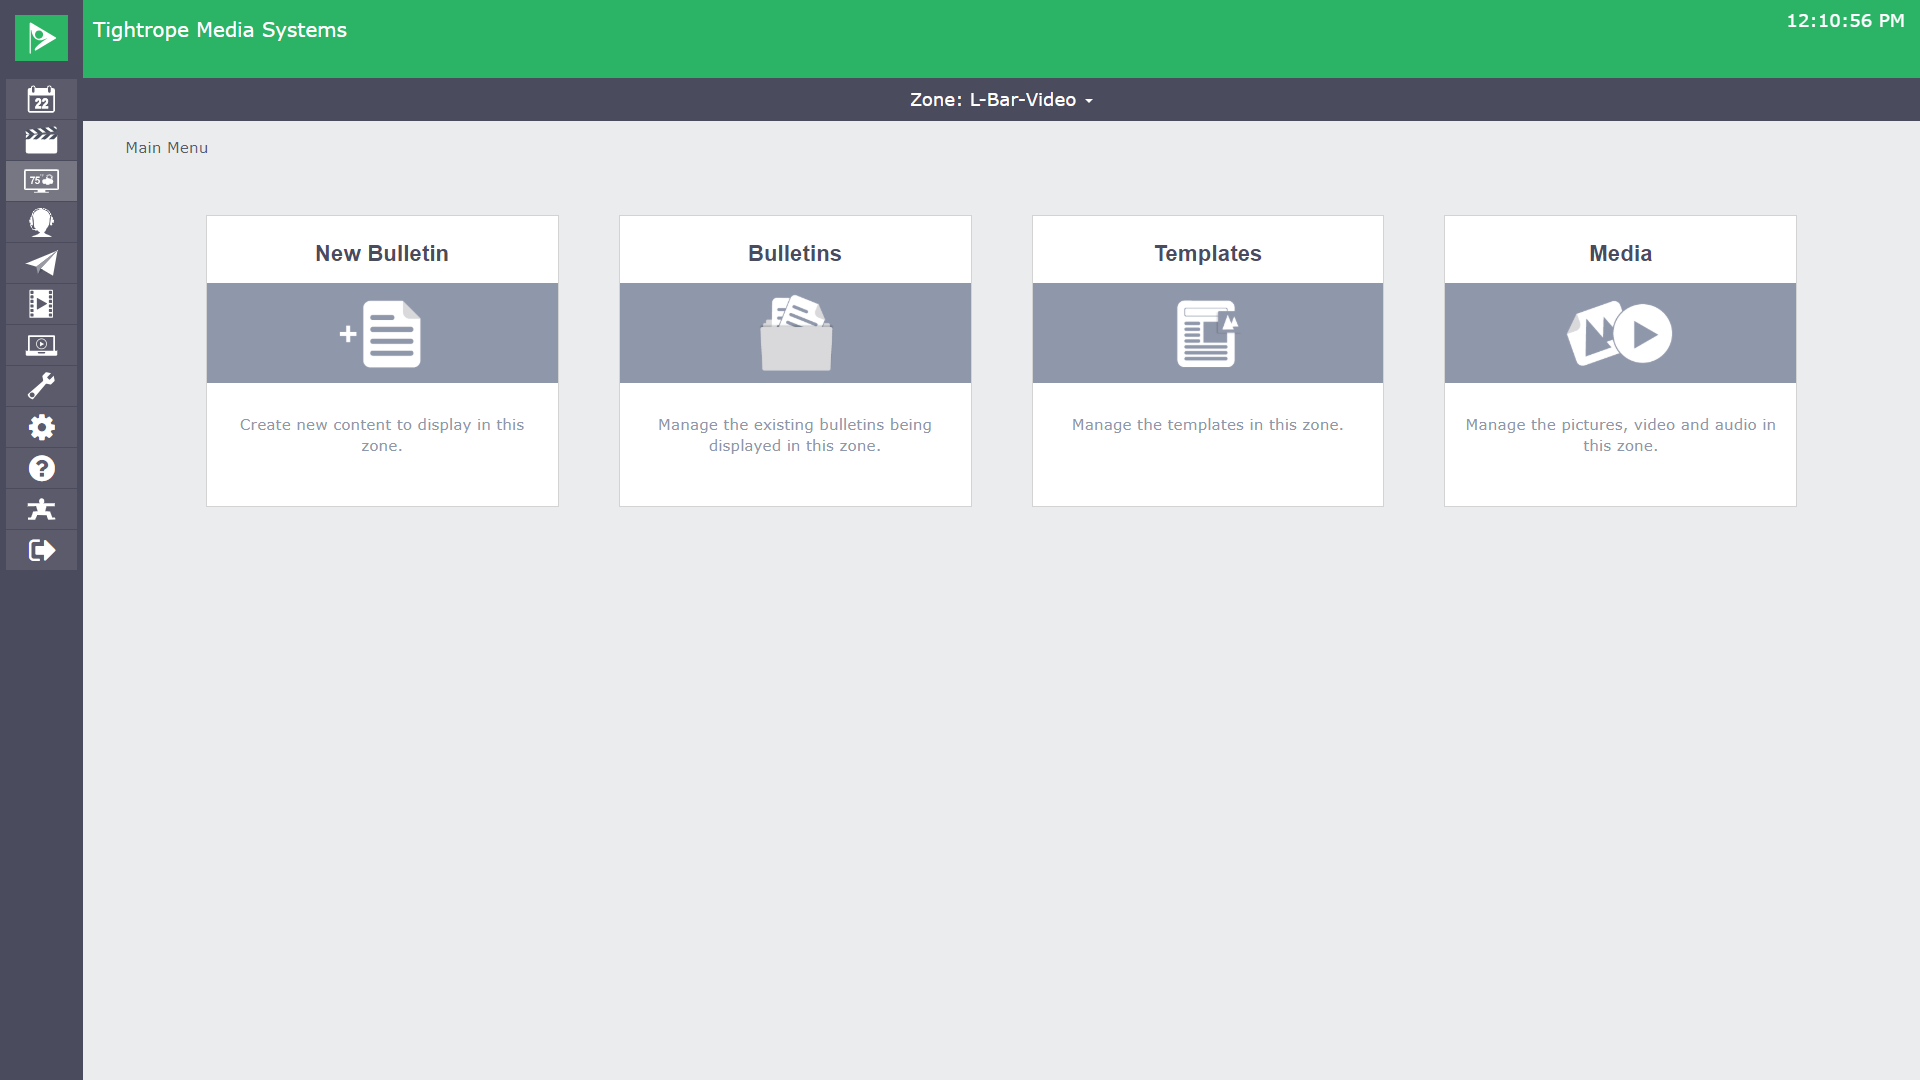Expand the Zone: L-Bar-Video dropdown
This screenshot has width=1920, height=1080.
1000,100
